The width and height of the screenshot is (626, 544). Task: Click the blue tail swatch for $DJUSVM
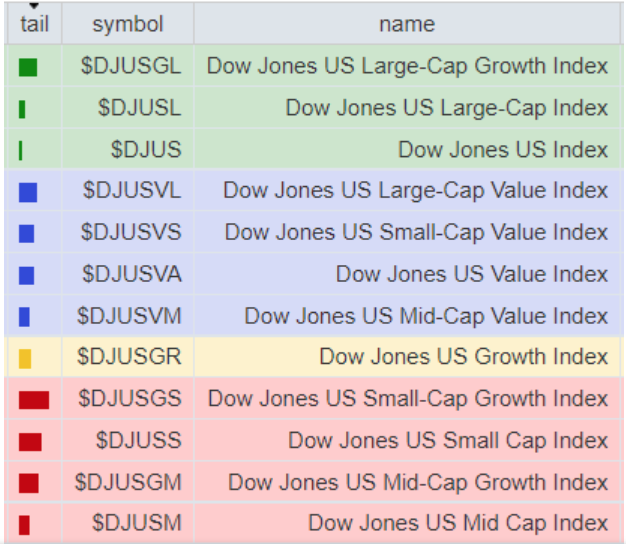click(x=24, y=317)
